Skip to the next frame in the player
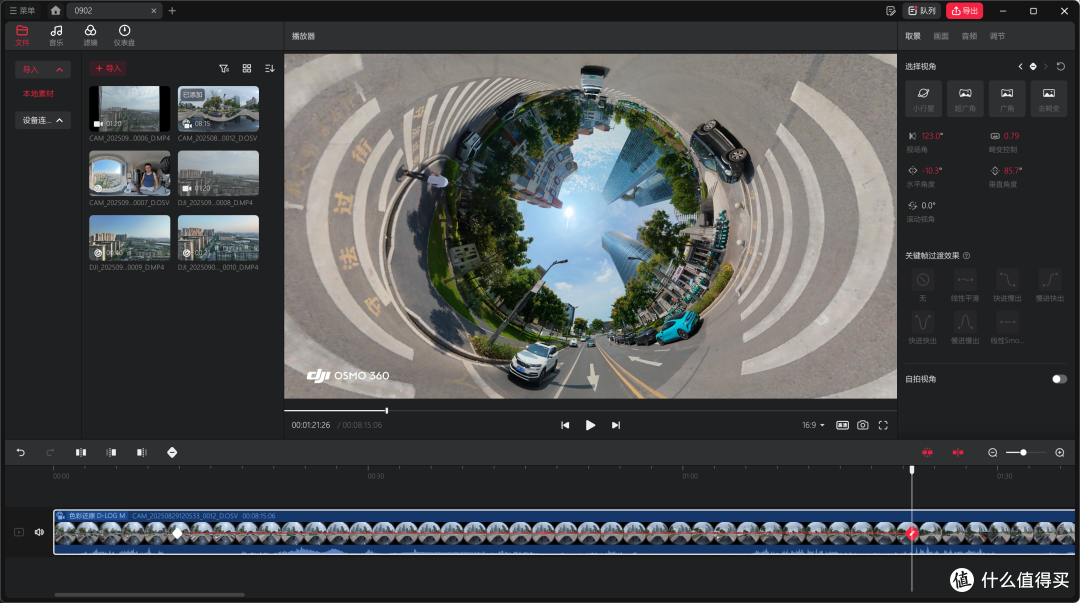The image size is (1080, 603). pyautogui.click(x=616, y=425)
